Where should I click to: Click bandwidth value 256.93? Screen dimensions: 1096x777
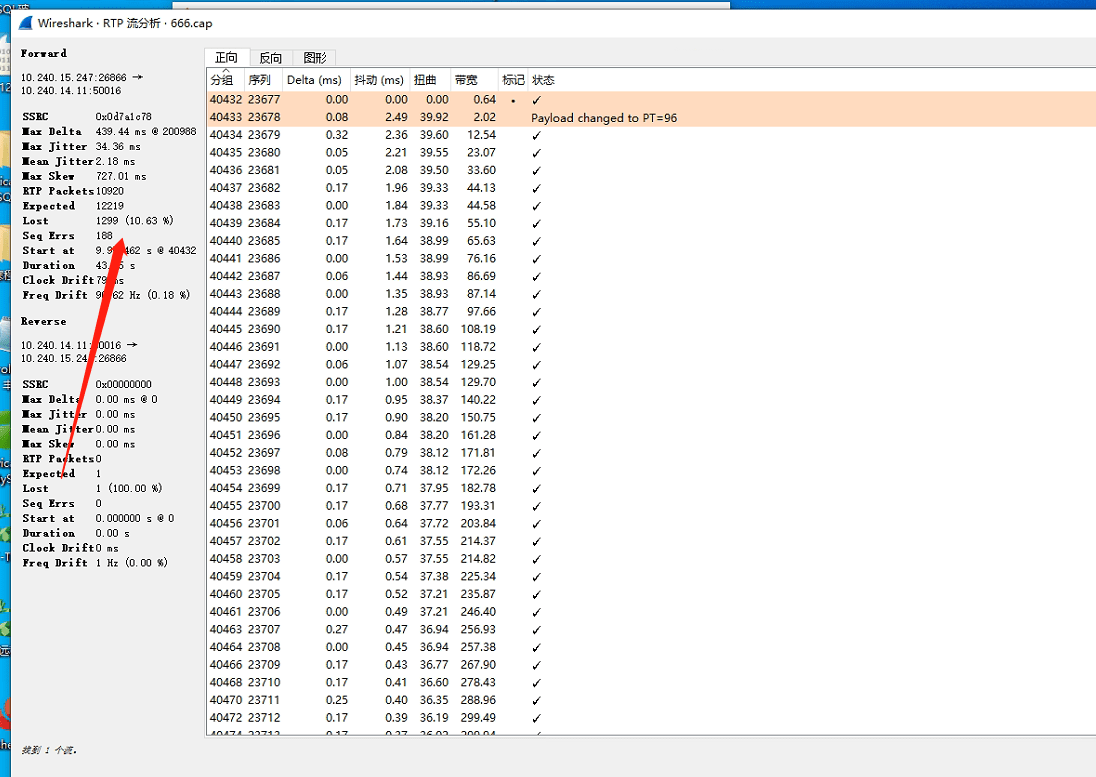tap(478, 630)
